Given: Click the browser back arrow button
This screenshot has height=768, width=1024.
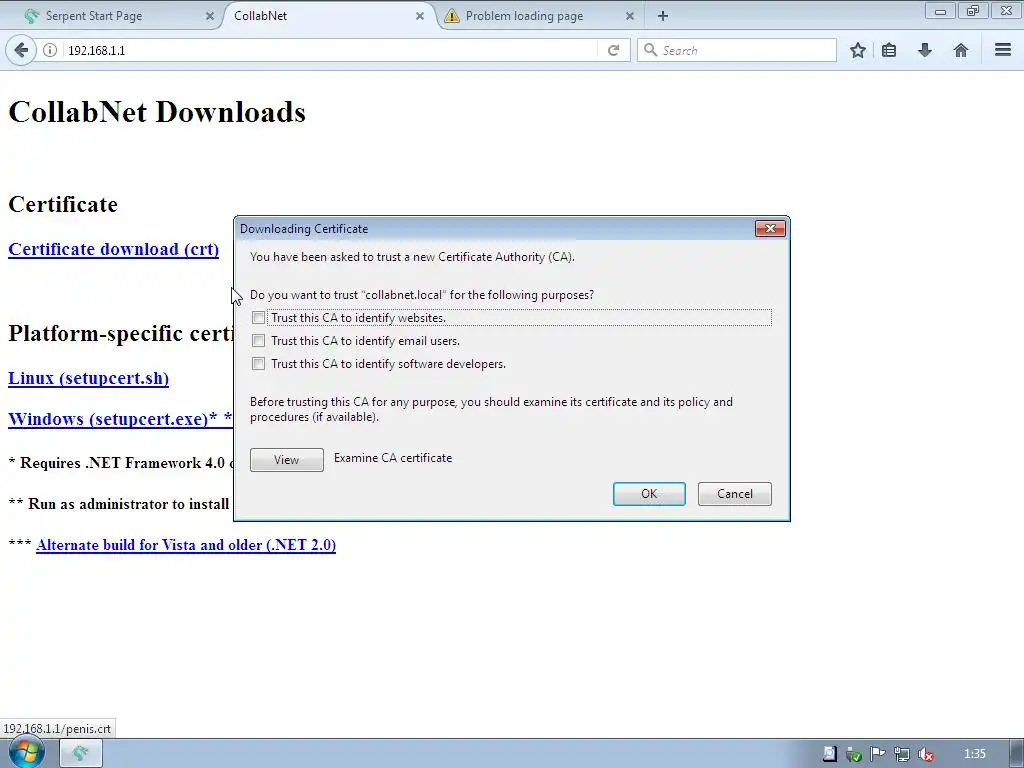Looking at the screenshot, I should (x=21, y=50).
